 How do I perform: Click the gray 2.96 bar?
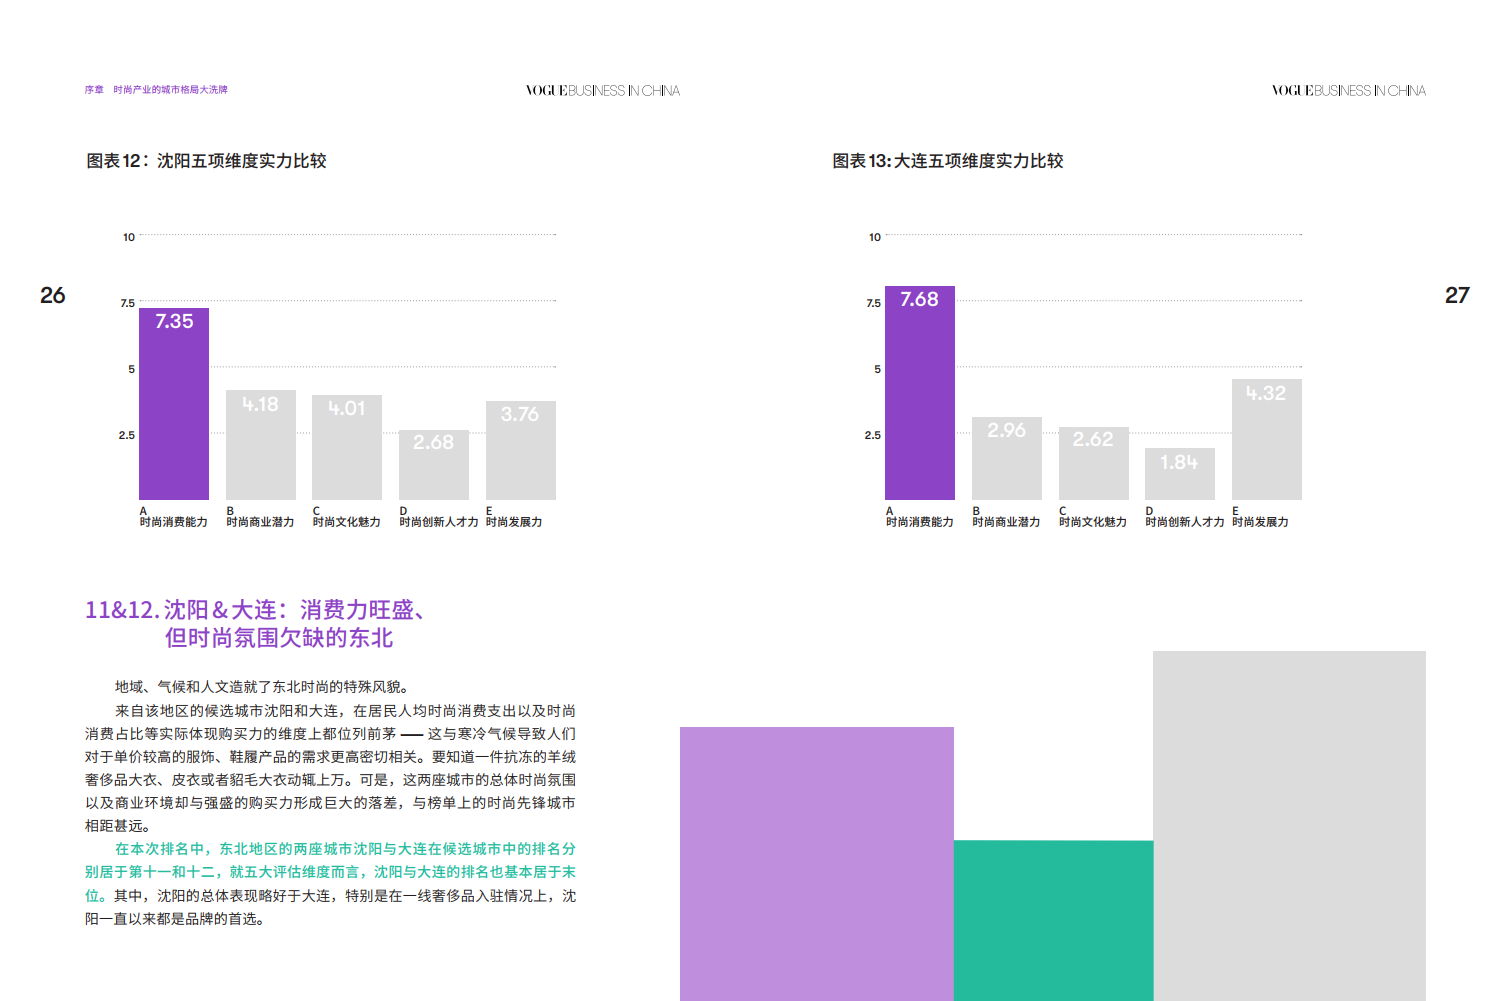tap(1006, 459)
